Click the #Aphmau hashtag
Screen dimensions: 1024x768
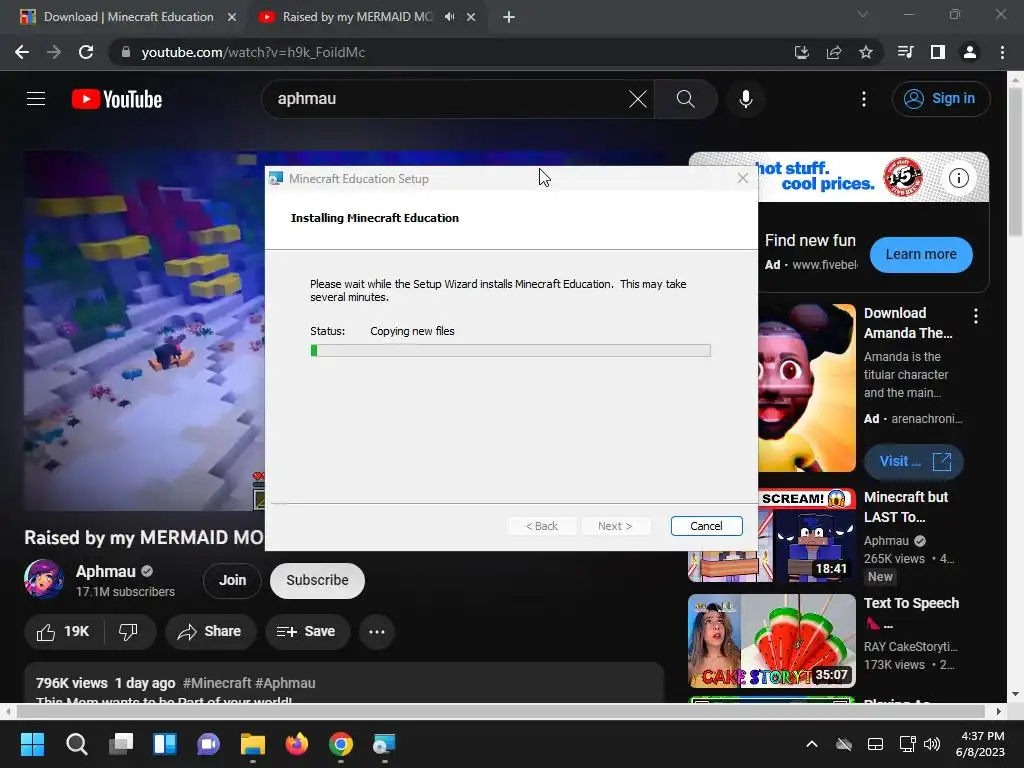285,683
